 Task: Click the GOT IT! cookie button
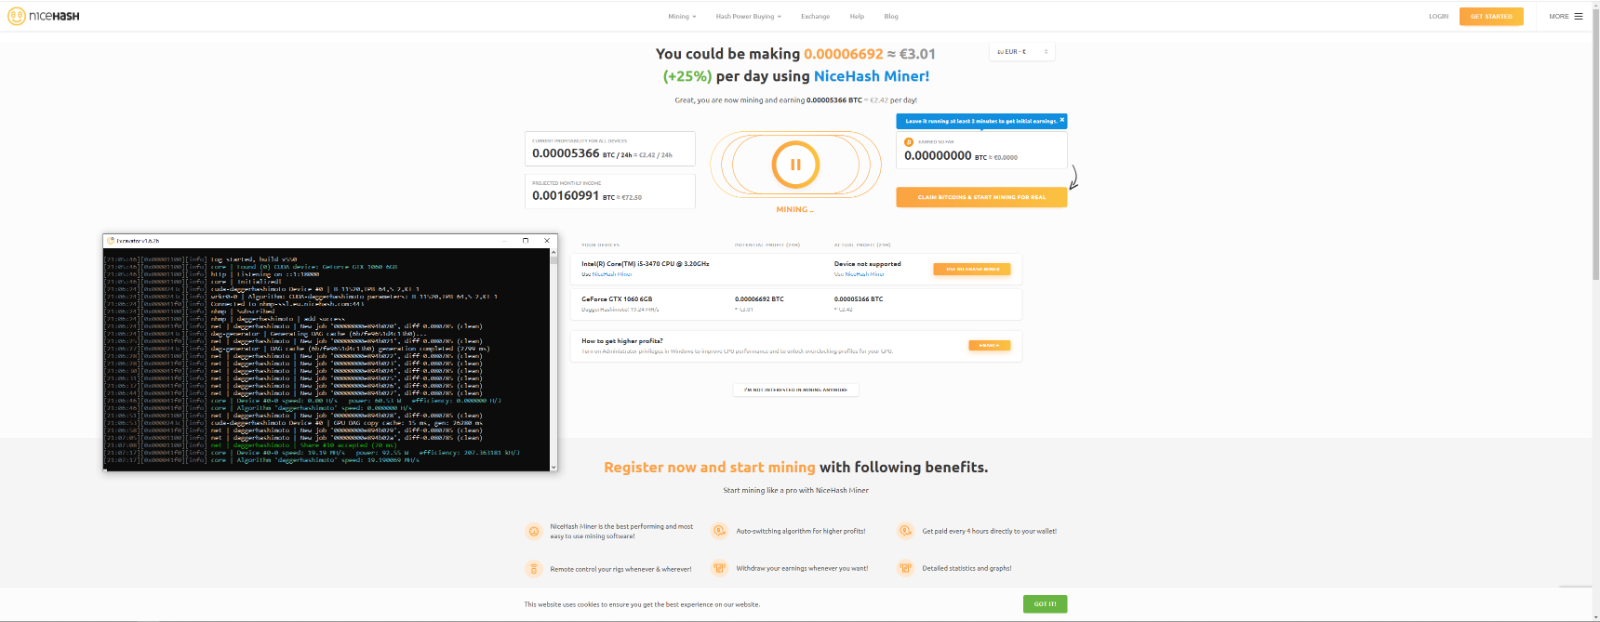(x=1045, y=604)
